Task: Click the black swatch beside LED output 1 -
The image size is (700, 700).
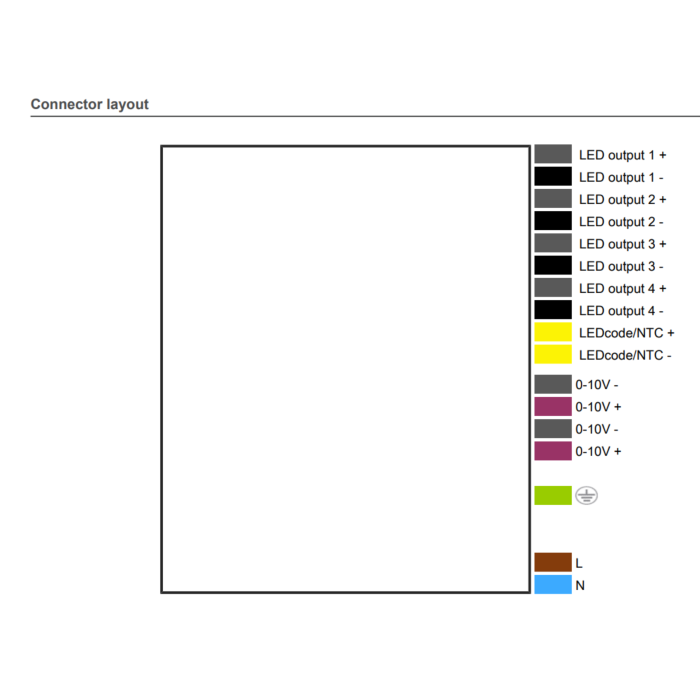Action: coord(553,176)
